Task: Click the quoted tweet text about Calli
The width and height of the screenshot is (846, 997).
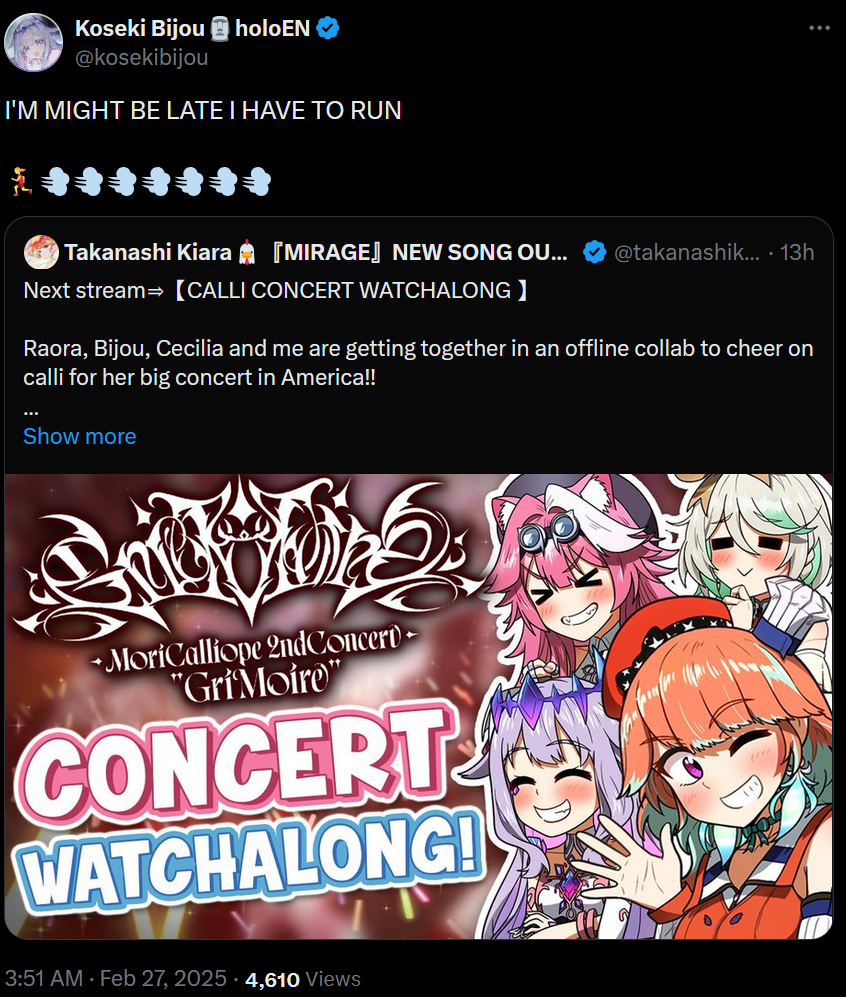Action: click(x=418, y=363)
